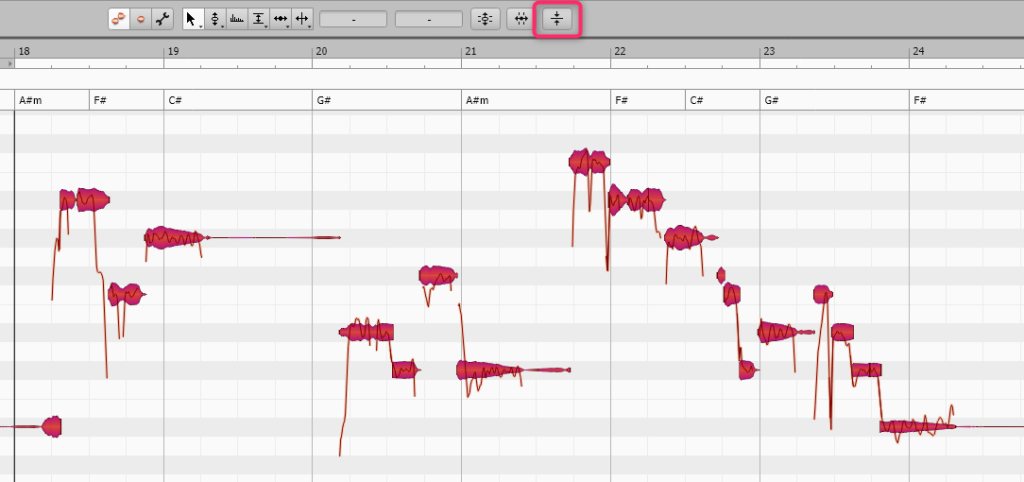Jump to bar 21 on the ruler

coord(471,51)
